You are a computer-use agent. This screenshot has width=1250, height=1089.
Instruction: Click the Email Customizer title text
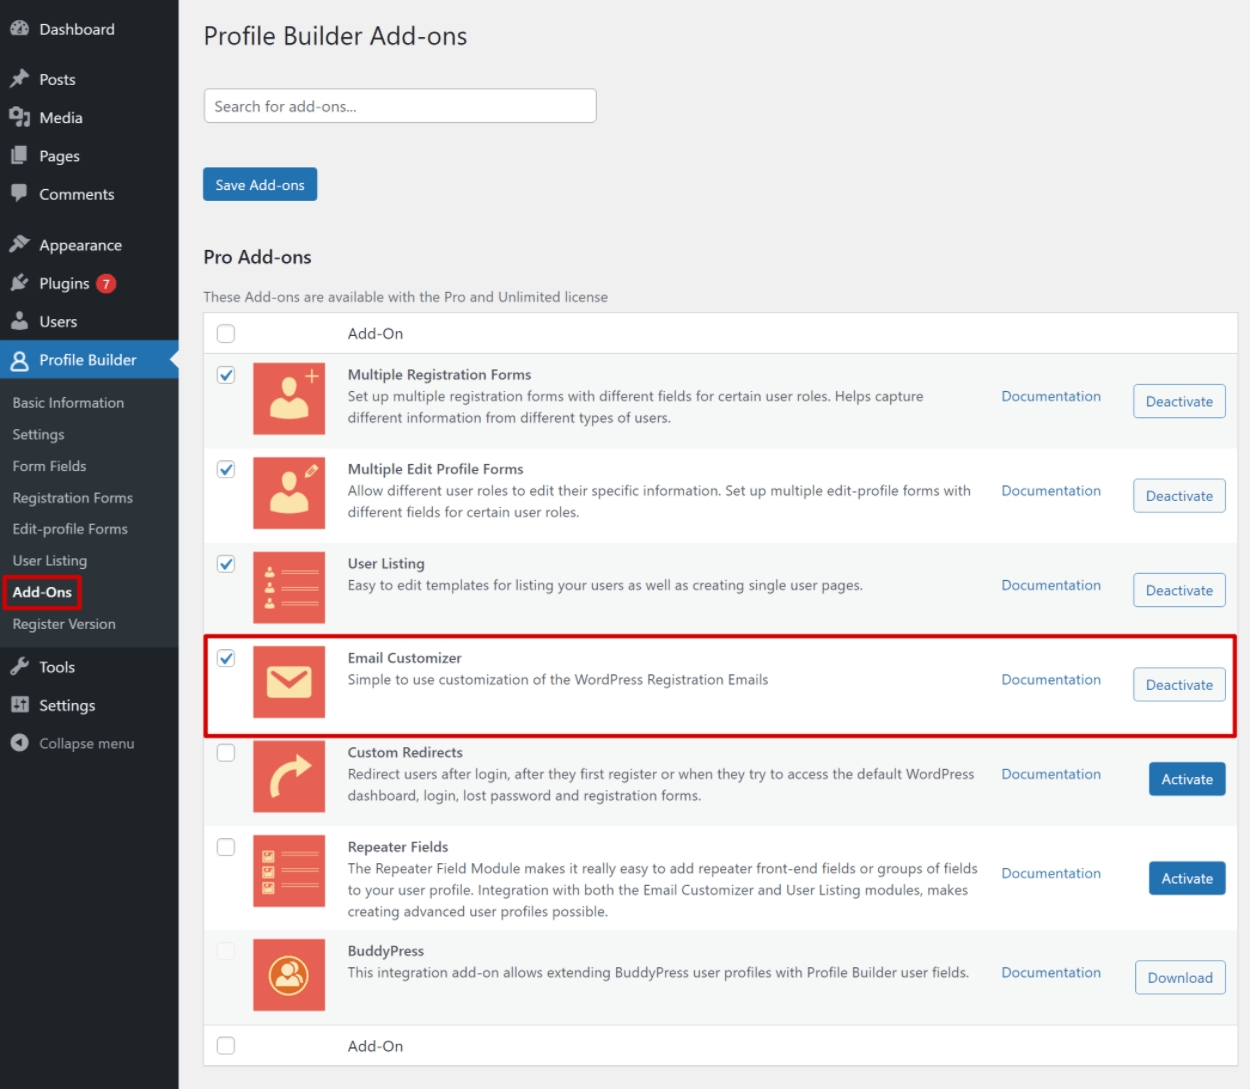pyautogui.click(x=404, y=658)
